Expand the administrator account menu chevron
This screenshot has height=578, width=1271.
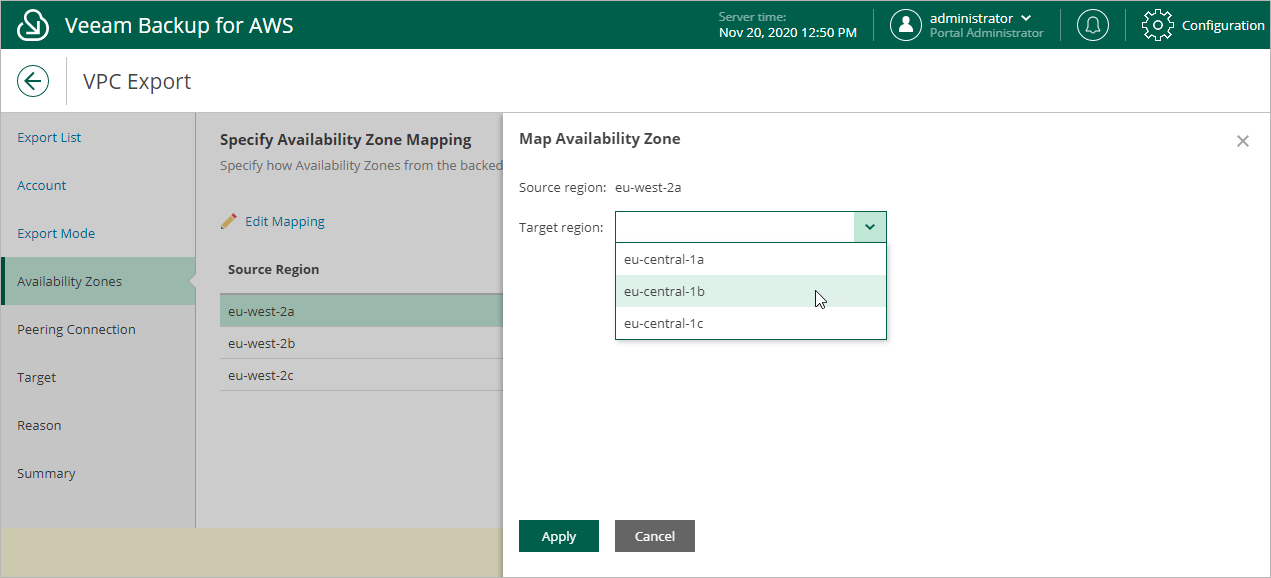coord(1026,18)
